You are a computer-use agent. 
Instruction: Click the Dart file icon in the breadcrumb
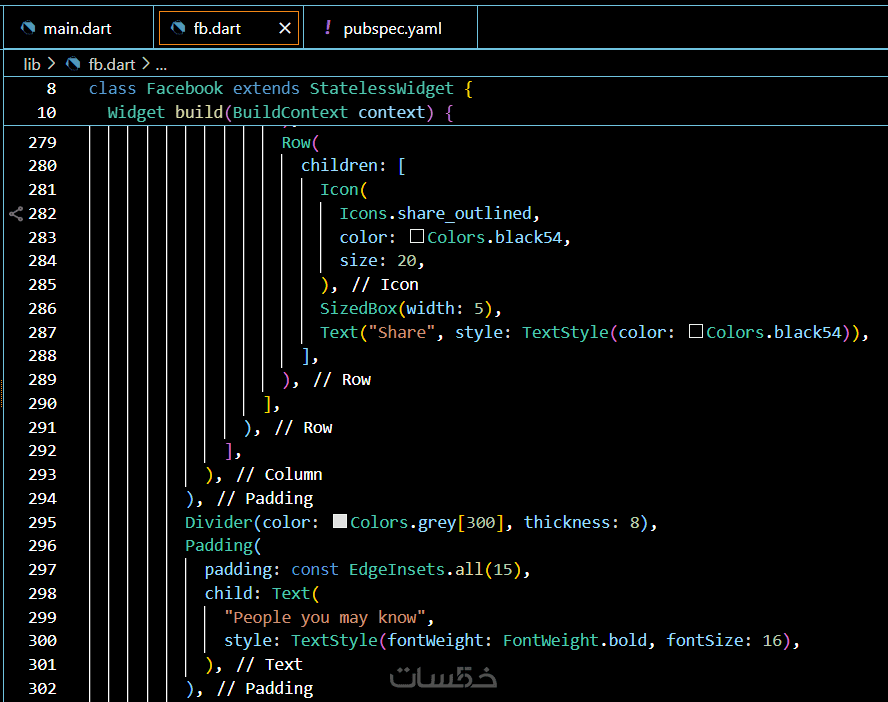pyautogui.click(x=73, y=64)
